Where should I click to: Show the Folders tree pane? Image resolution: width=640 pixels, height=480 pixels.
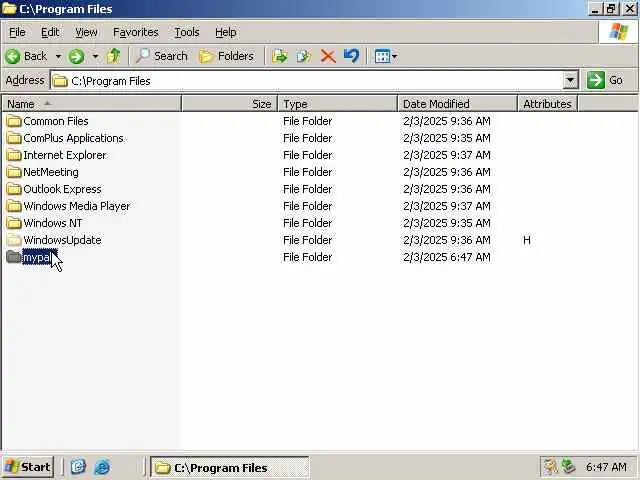pos(227,56)
